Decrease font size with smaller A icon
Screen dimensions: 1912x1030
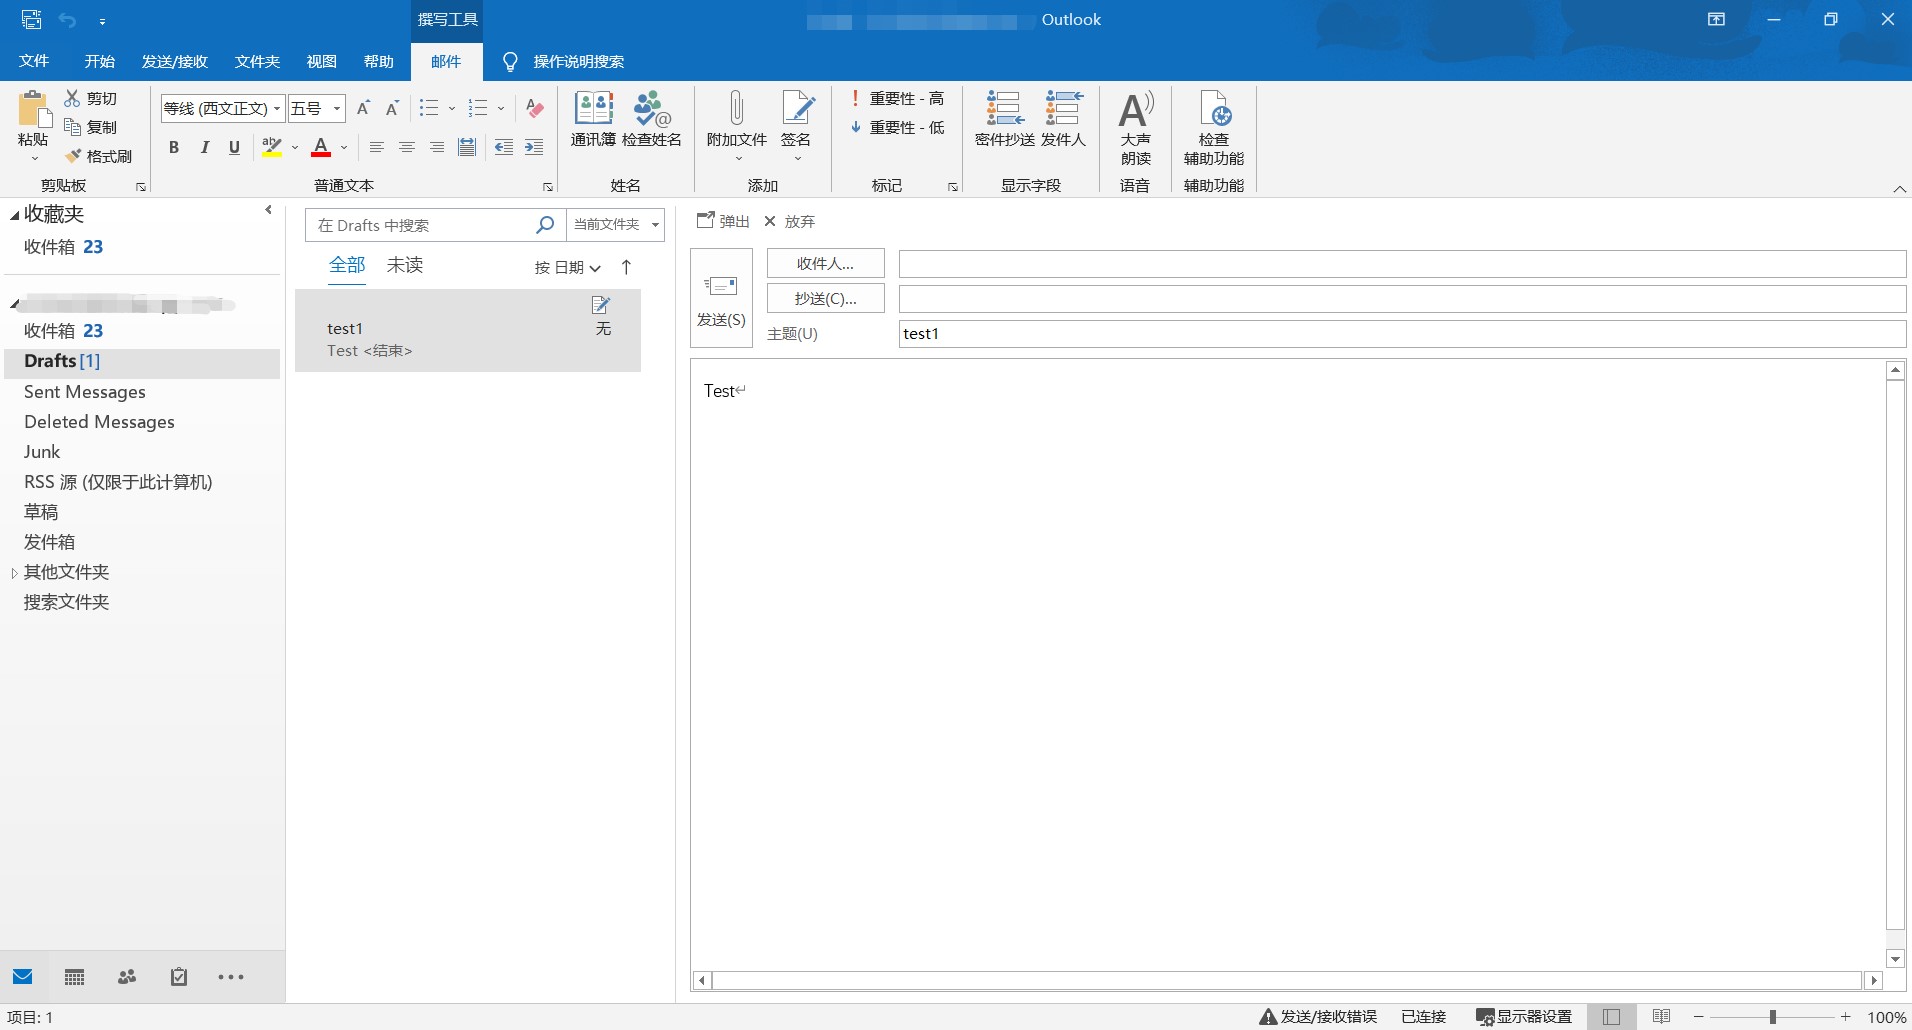392,108
